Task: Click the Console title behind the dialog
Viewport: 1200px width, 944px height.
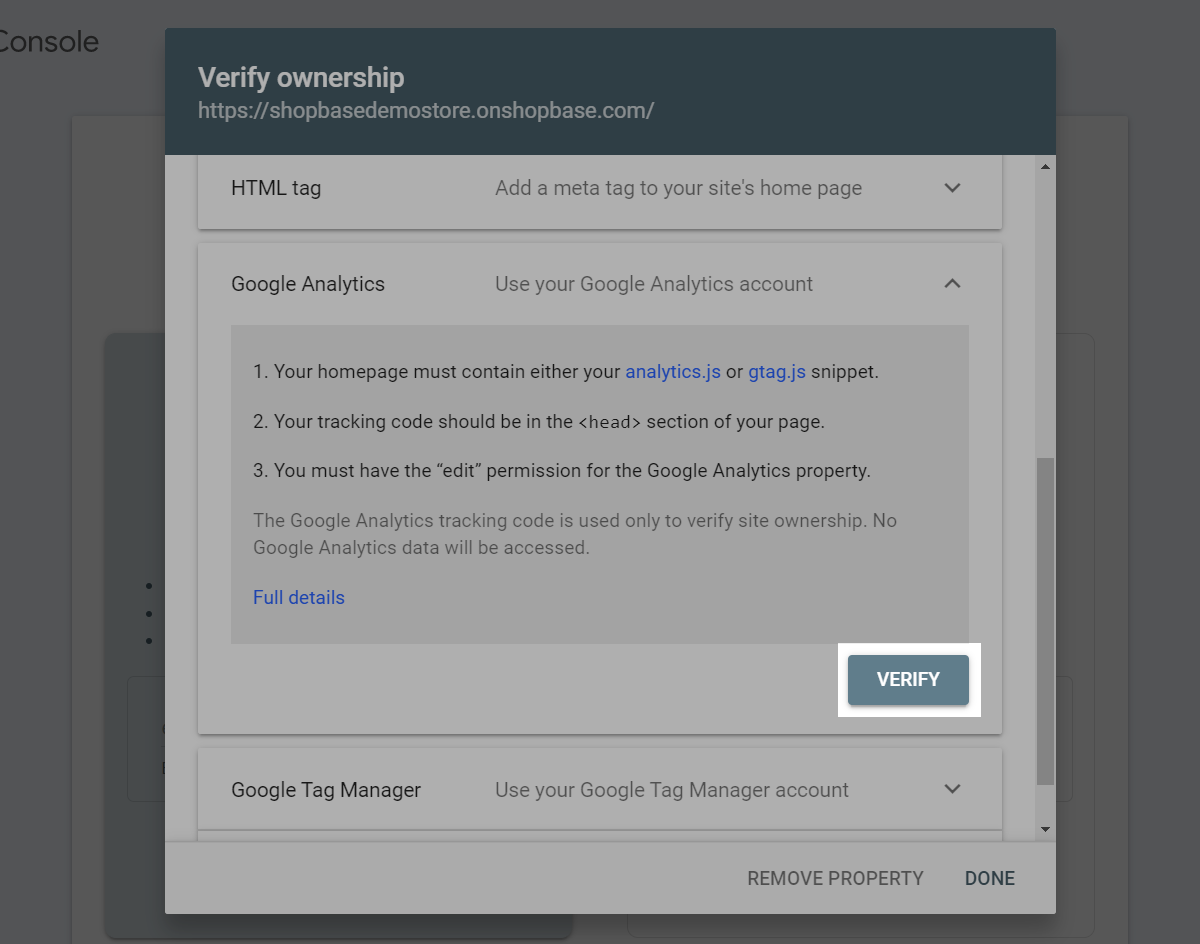Action: [x=50, y=42]
